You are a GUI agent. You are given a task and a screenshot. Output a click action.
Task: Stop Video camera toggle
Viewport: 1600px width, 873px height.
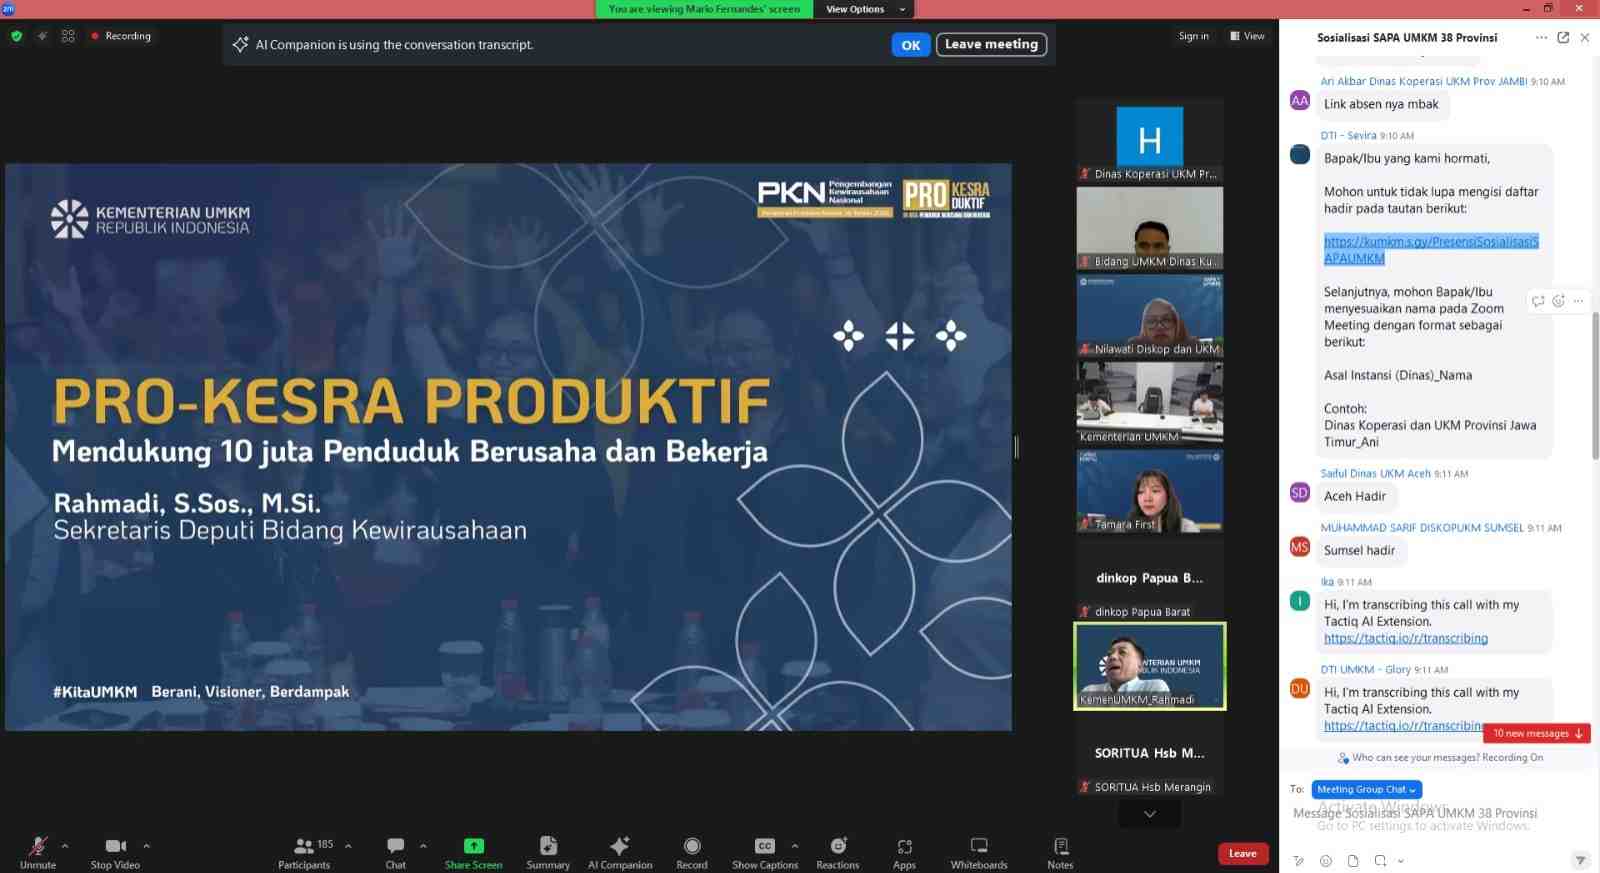[115, 852]
